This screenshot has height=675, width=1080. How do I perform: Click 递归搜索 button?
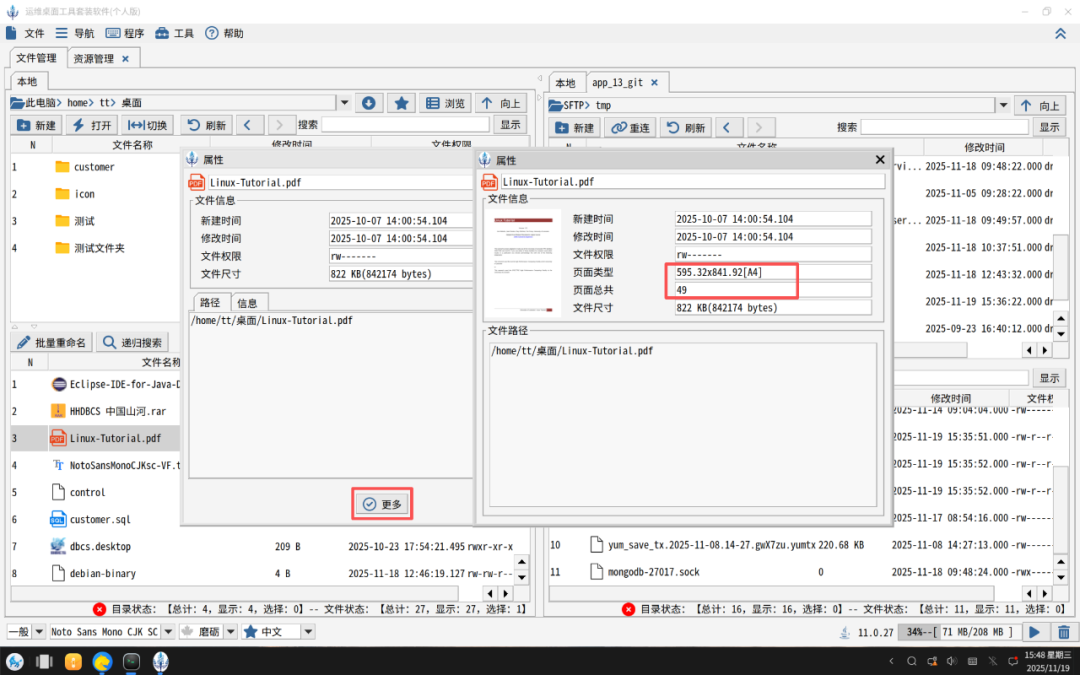point(132,342)
